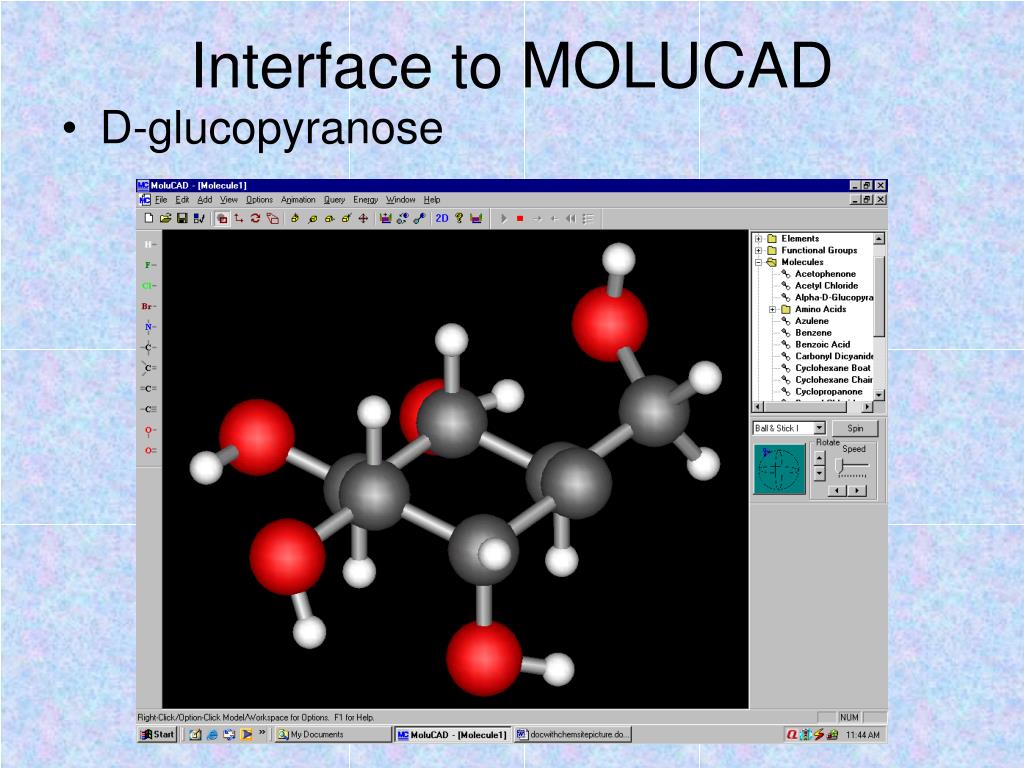Select the N nitrogen atom tool
This screenshot has height=768, width=1024.
(149, 327)
